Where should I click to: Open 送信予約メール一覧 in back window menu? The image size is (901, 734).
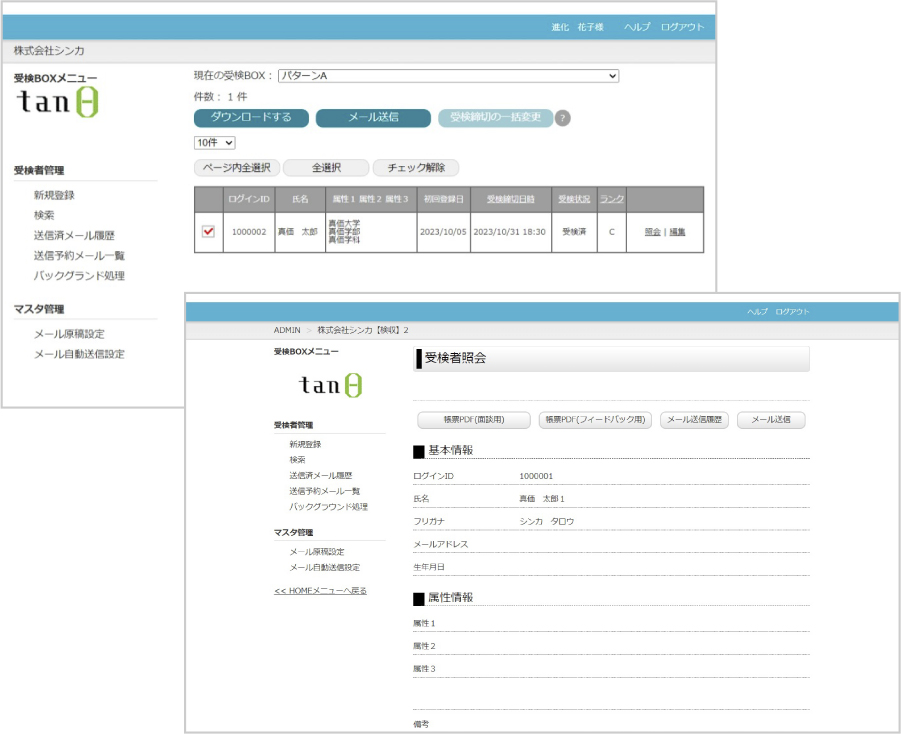click(79, 256)
